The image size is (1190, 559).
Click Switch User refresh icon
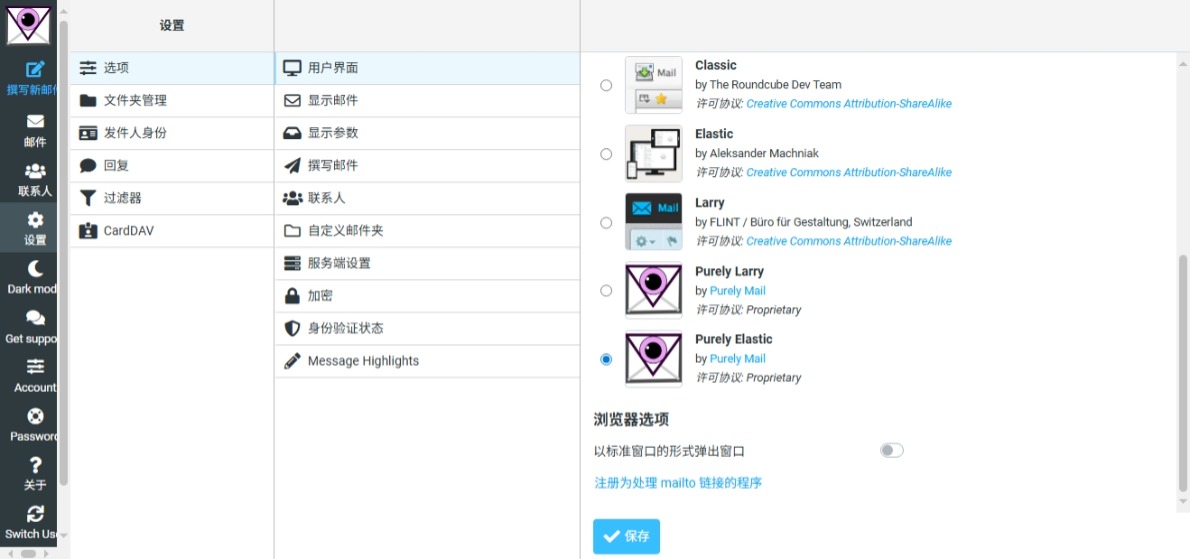point(35,513)
